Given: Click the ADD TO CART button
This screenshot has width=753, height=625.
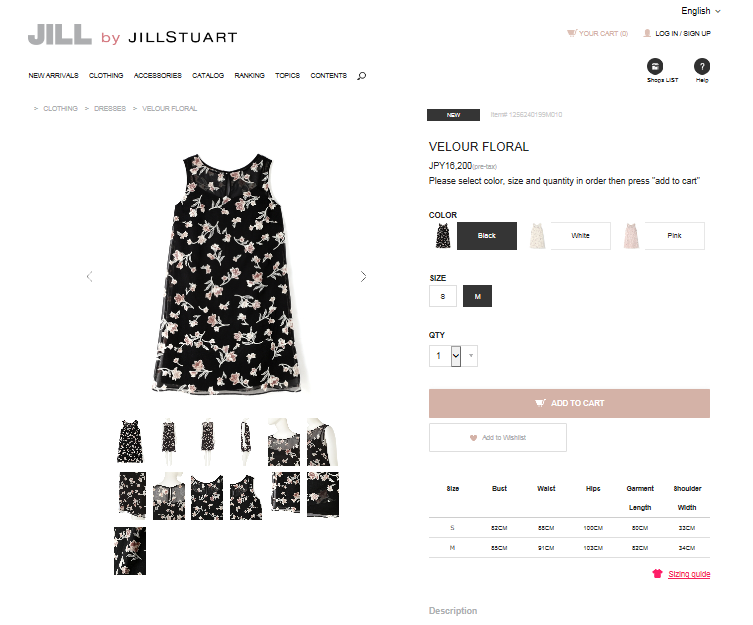Looking at the screenshot, I should tap(569, 403).
